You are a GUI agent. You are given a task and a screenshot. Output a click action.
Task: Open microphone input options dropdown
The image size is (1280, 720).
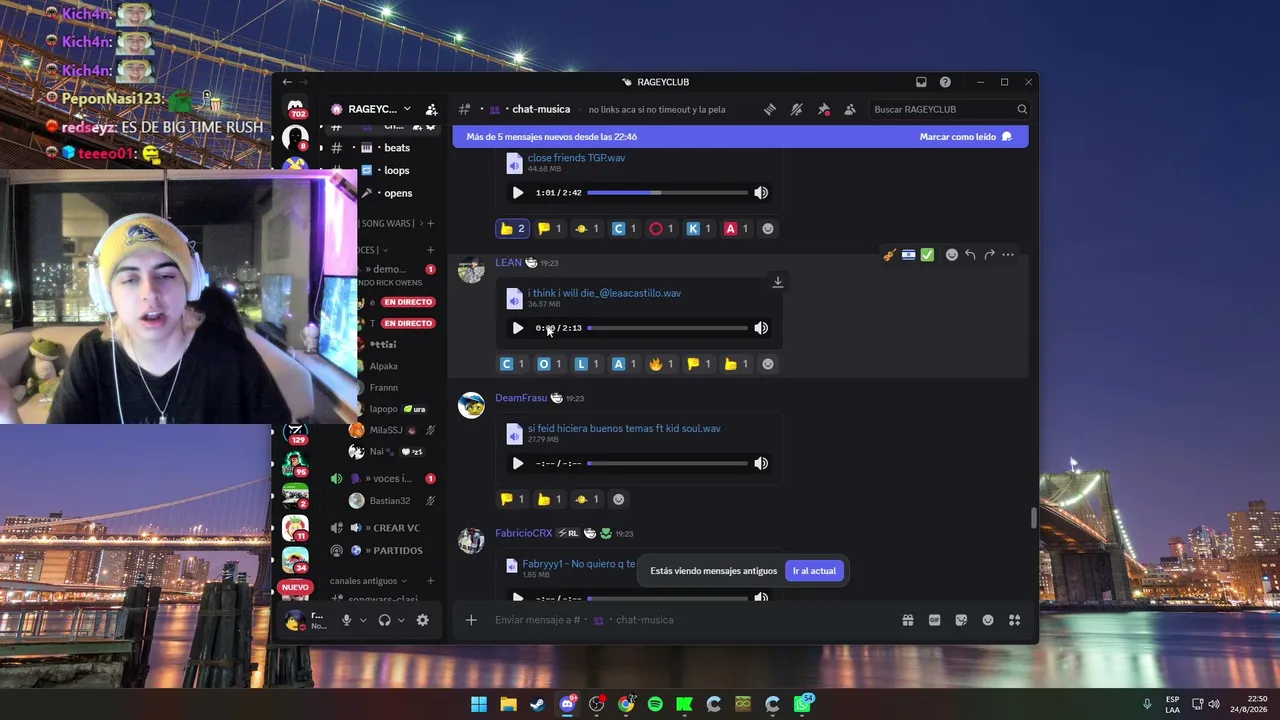(363, 620)
